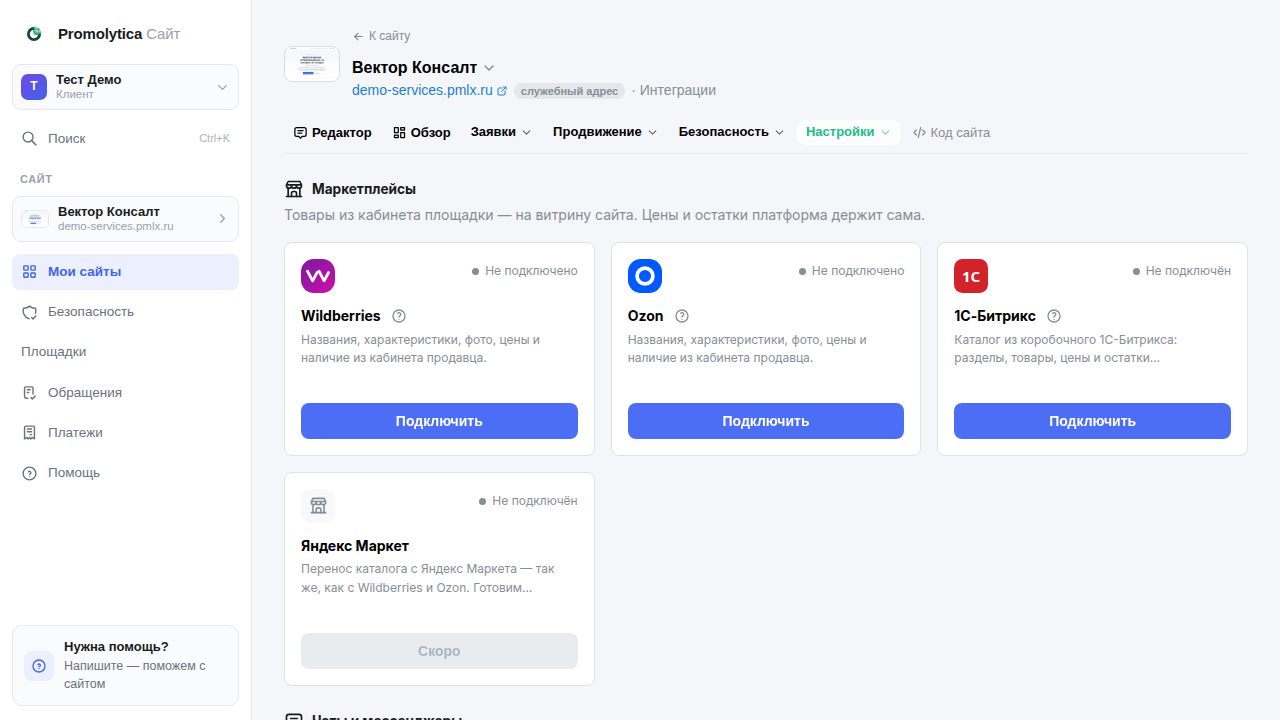Click the Wildberries logo
1280x720 pixels.
[x=318, y=276]
